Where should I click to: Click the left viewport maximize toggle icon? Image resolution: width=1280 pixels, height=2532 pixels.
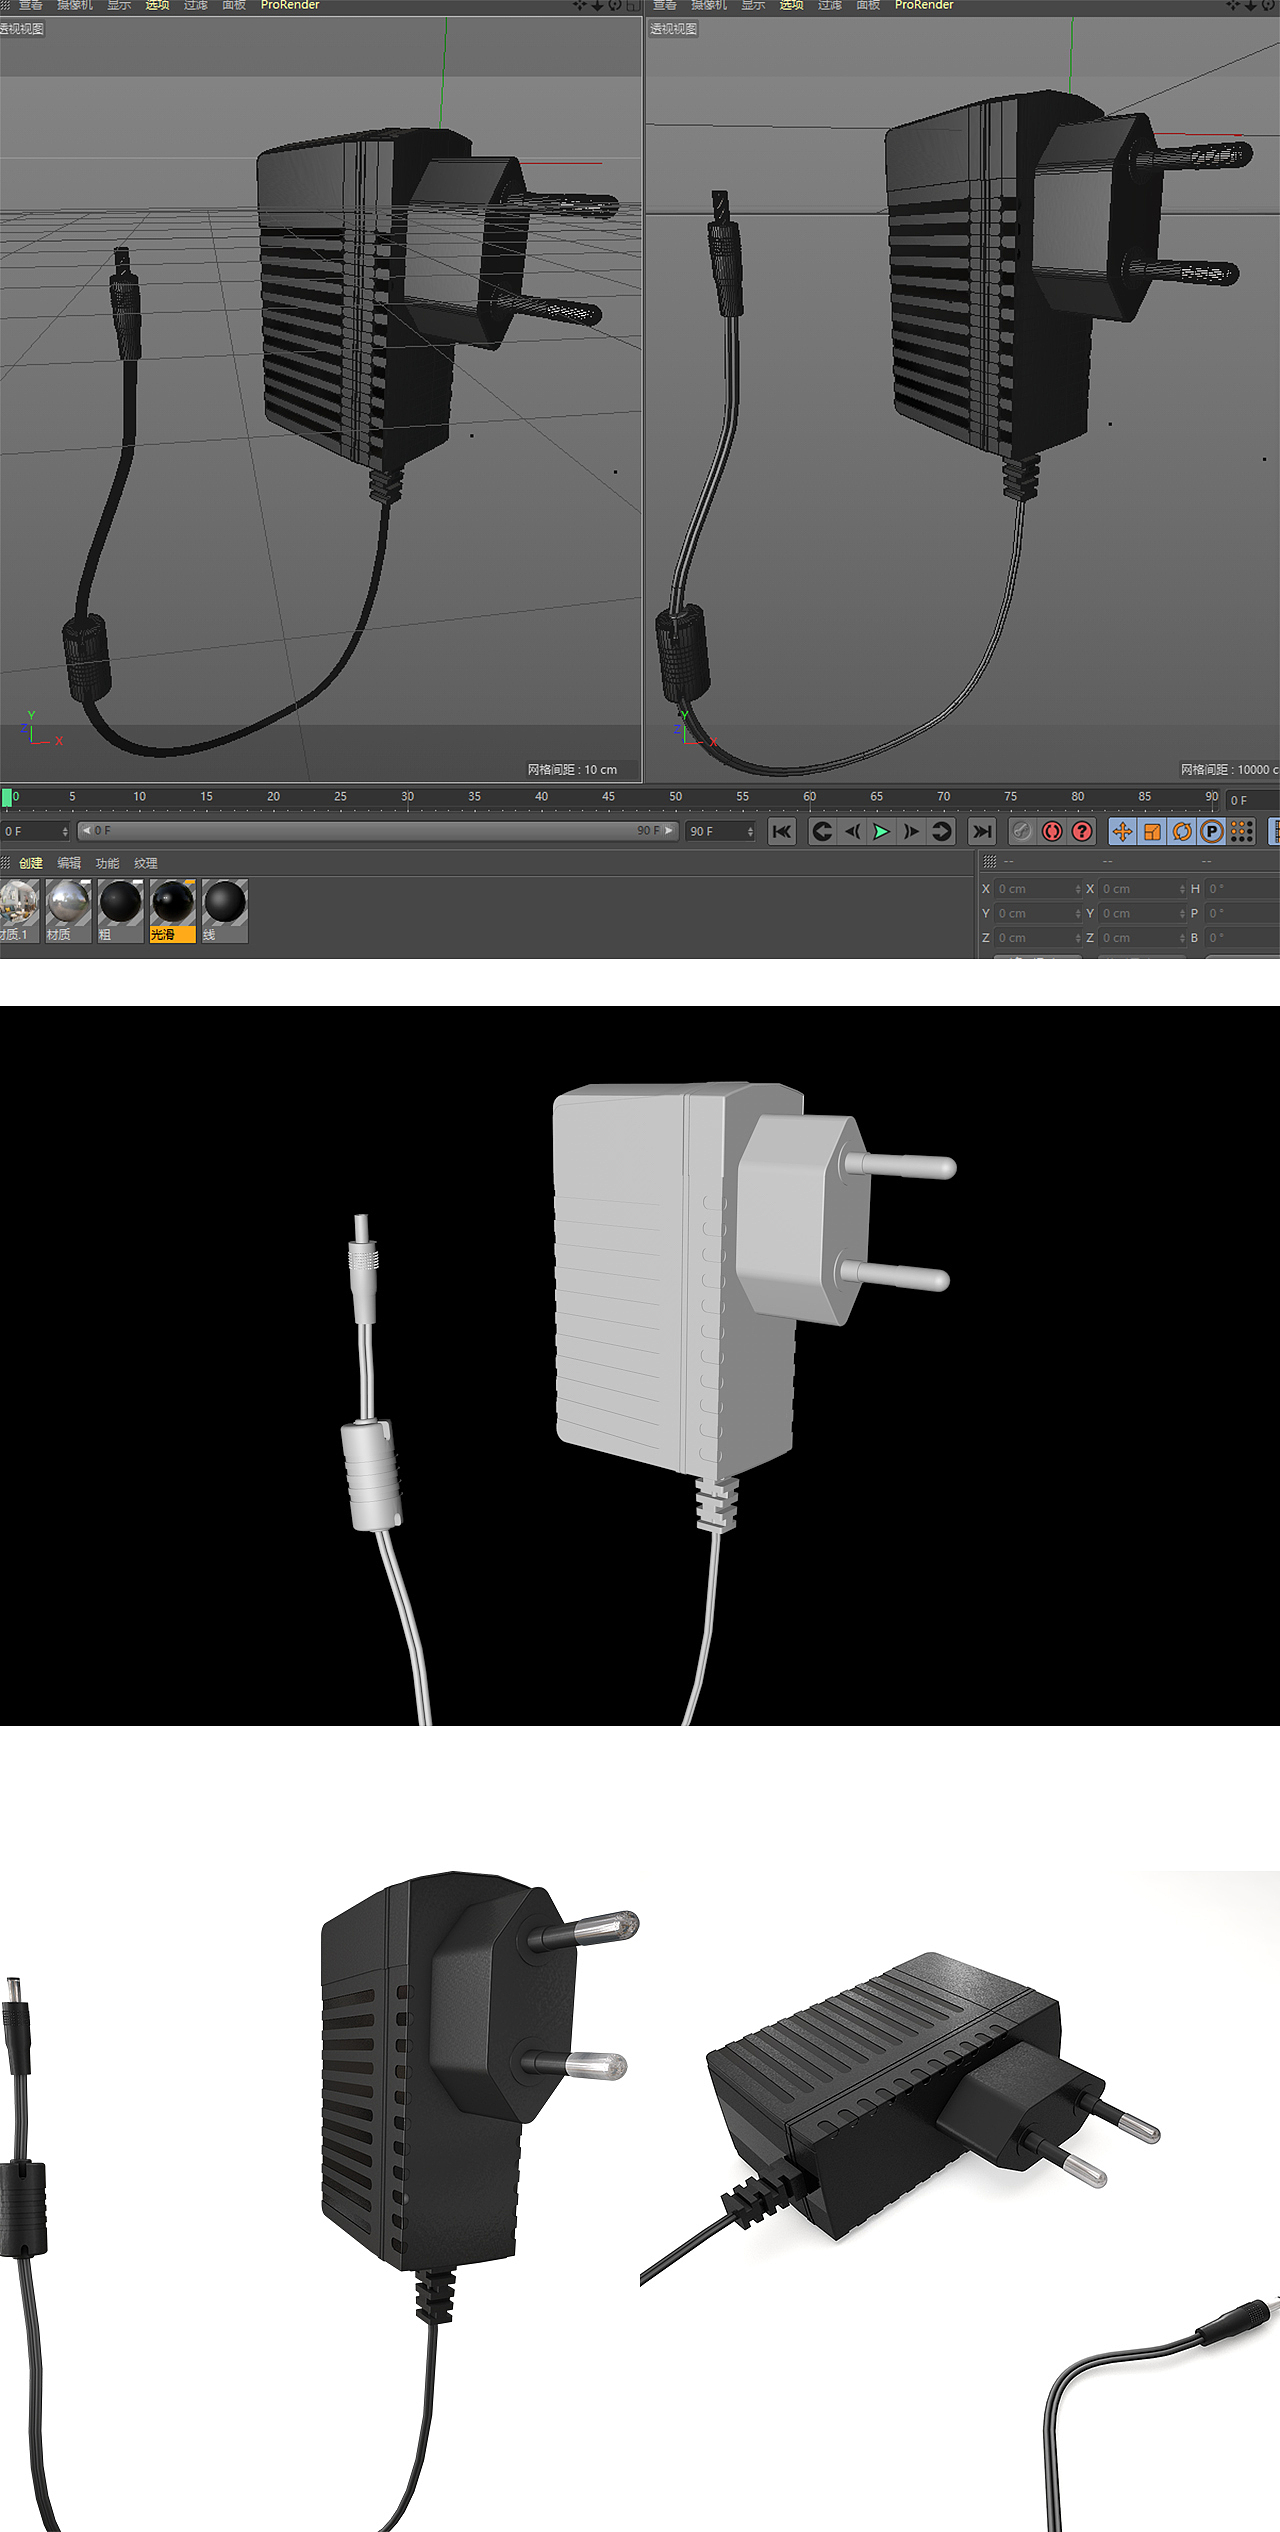point(632,5)
